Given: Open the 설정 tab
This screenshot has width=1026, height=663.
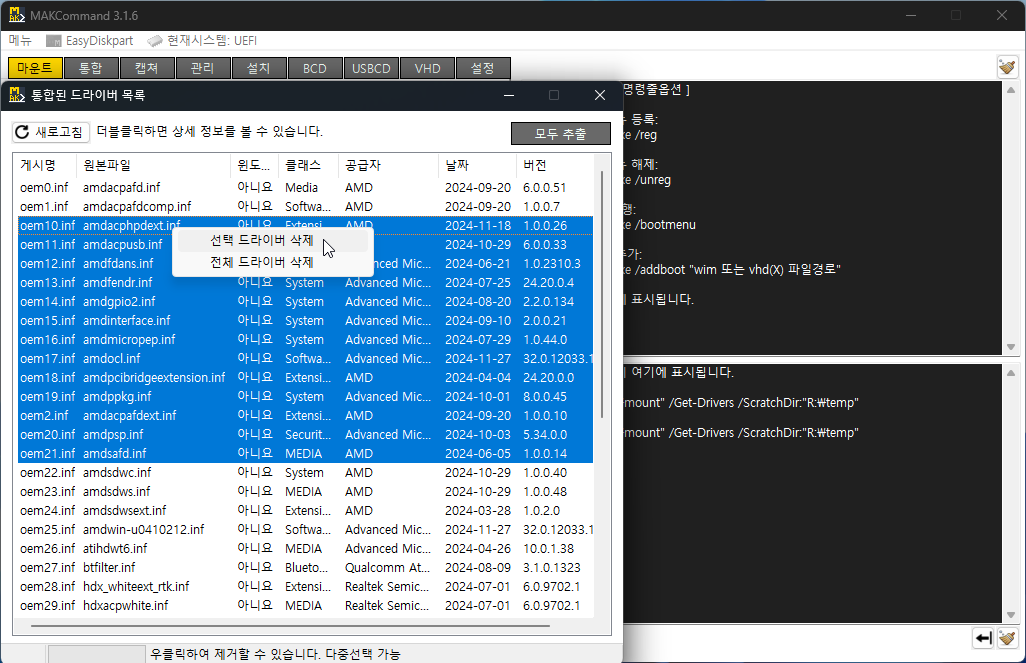Looking at the screenshot, I should pyautogui.click(x=483, y=68).
